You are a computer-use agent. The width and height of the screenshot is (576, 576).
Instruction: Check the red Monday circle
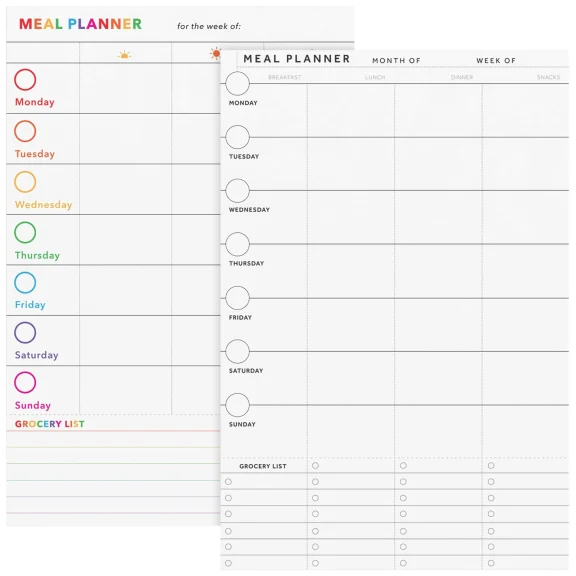(x=25, y=79)
